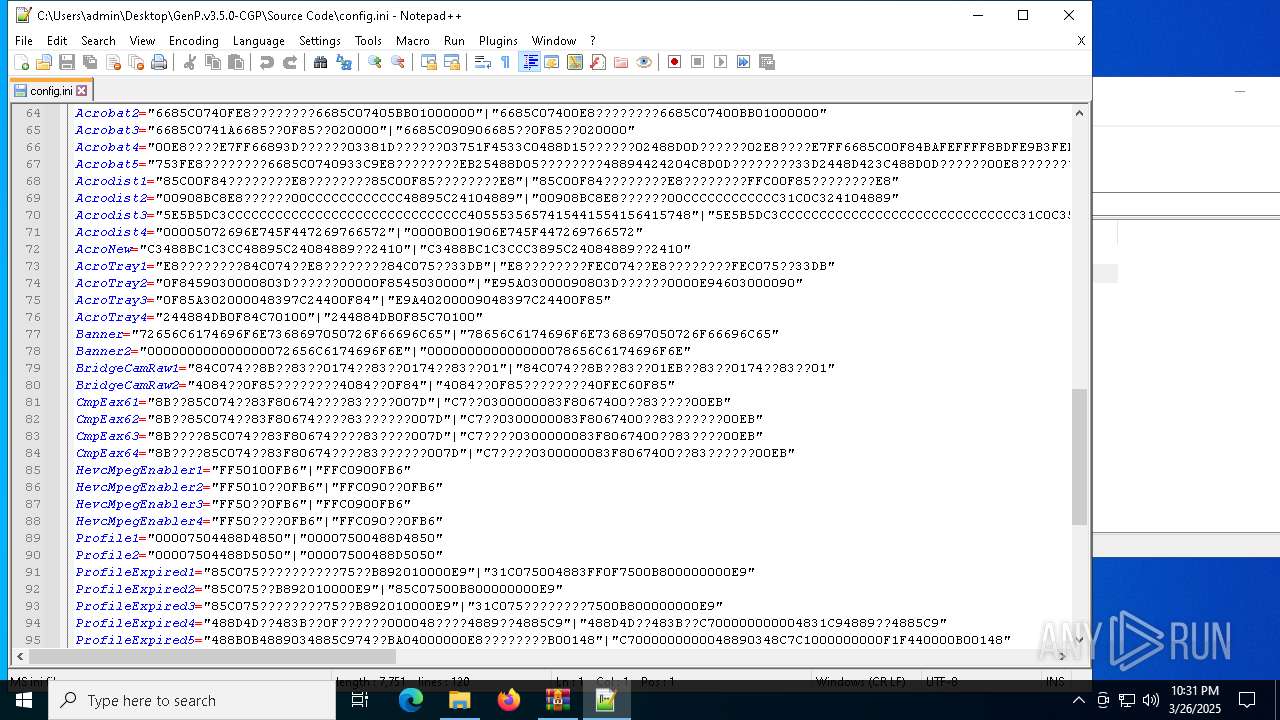
Task: Click the AcroNew key name on line 72
Action: [x=104, y=249]
